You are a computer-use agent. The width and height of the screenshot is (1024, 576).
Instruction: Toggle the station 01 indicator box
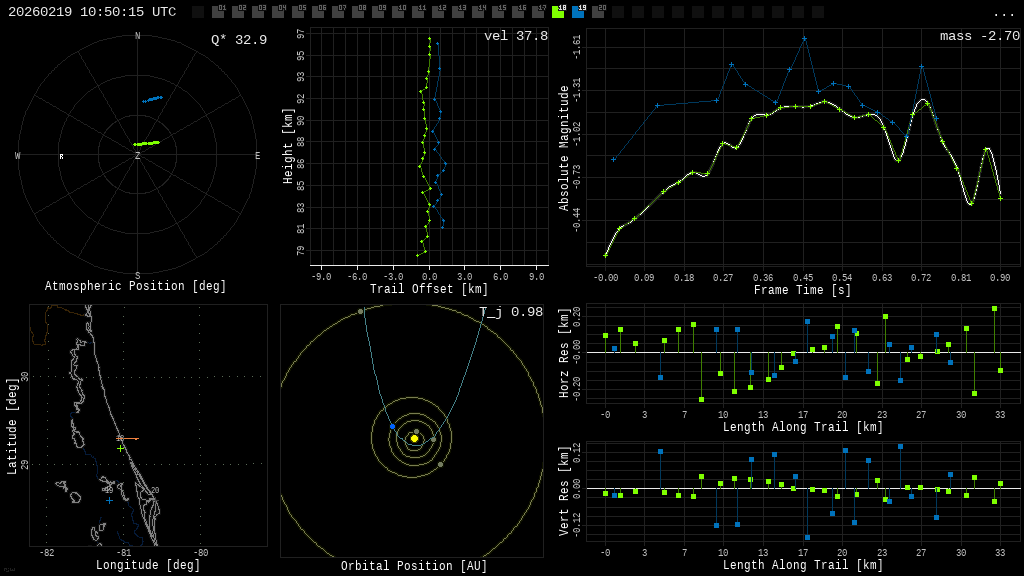tap(218, 12)
